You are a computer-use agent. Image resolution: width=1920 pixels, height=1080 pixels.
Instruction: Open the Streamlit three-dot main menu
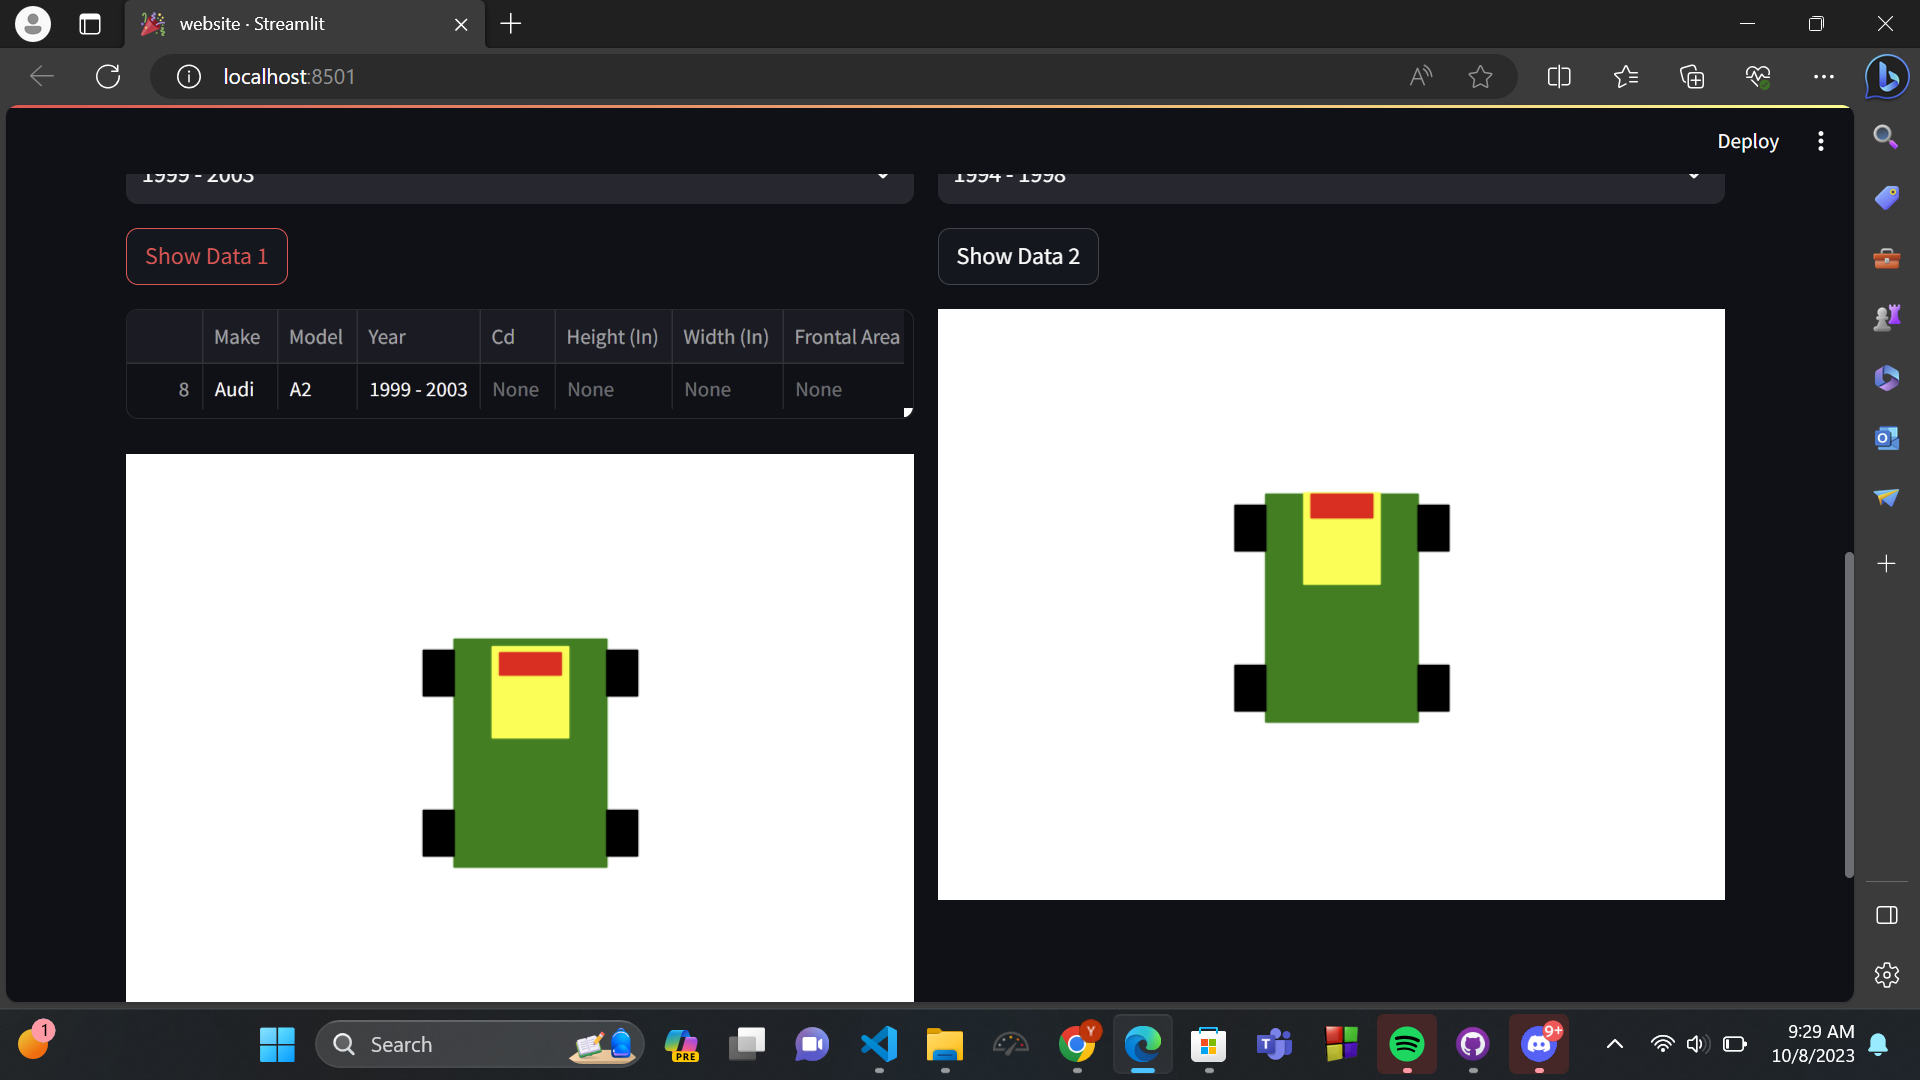(1820, 141)
